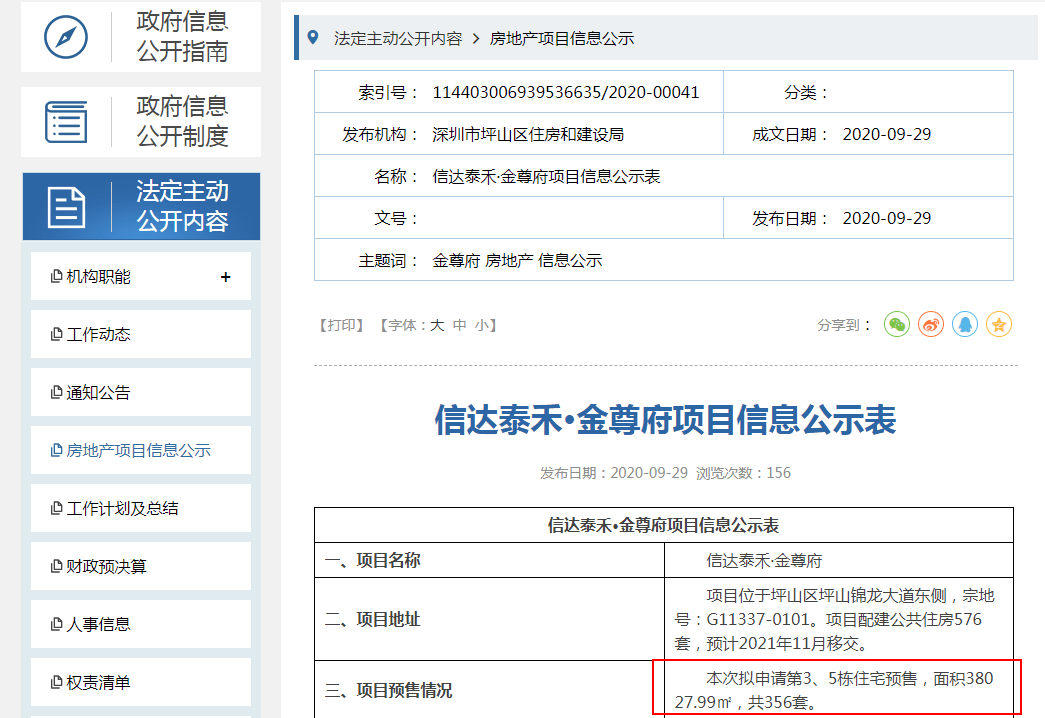Image resolution: width=1045 pixels, height=718 pixels.
Task: Share to Qzone star icon
Action: 999,325
